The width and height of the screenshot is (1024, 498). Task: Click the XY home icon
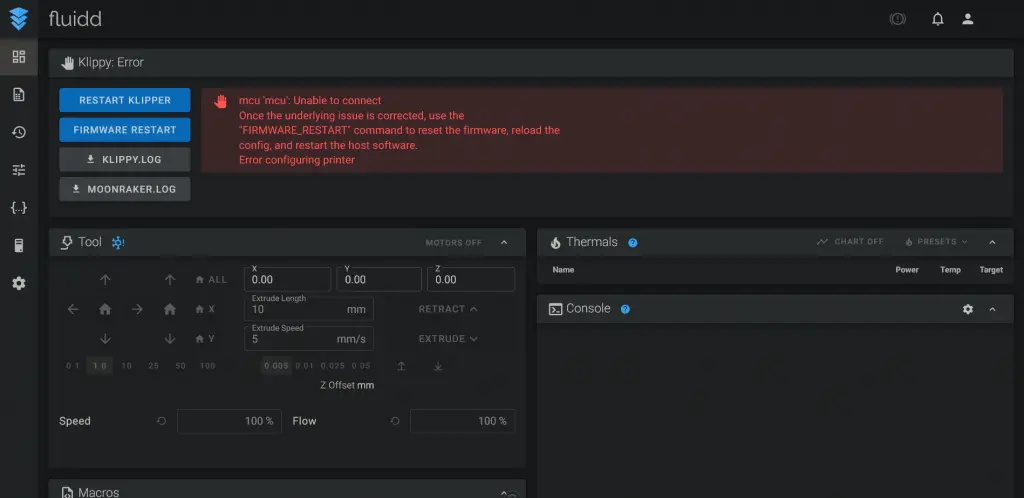[105, 309]
